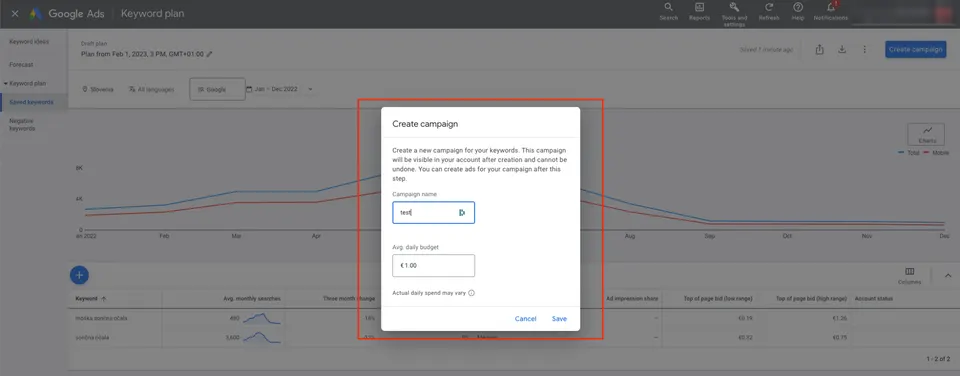Screen dimensions: 960x376
Task: Close the Keyword plan with the X icon
Action: pos(15,13)
